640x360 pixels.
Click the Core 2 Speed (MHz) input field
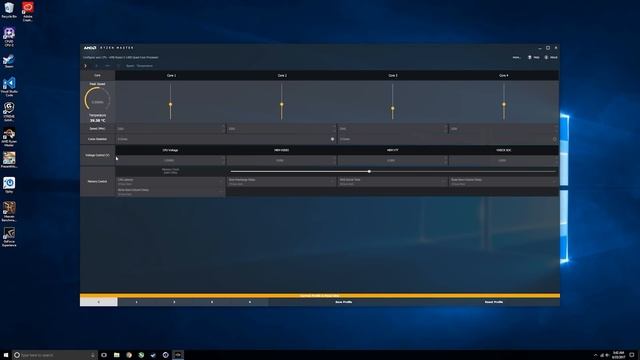pyautogui.click(x=282, y=129)
